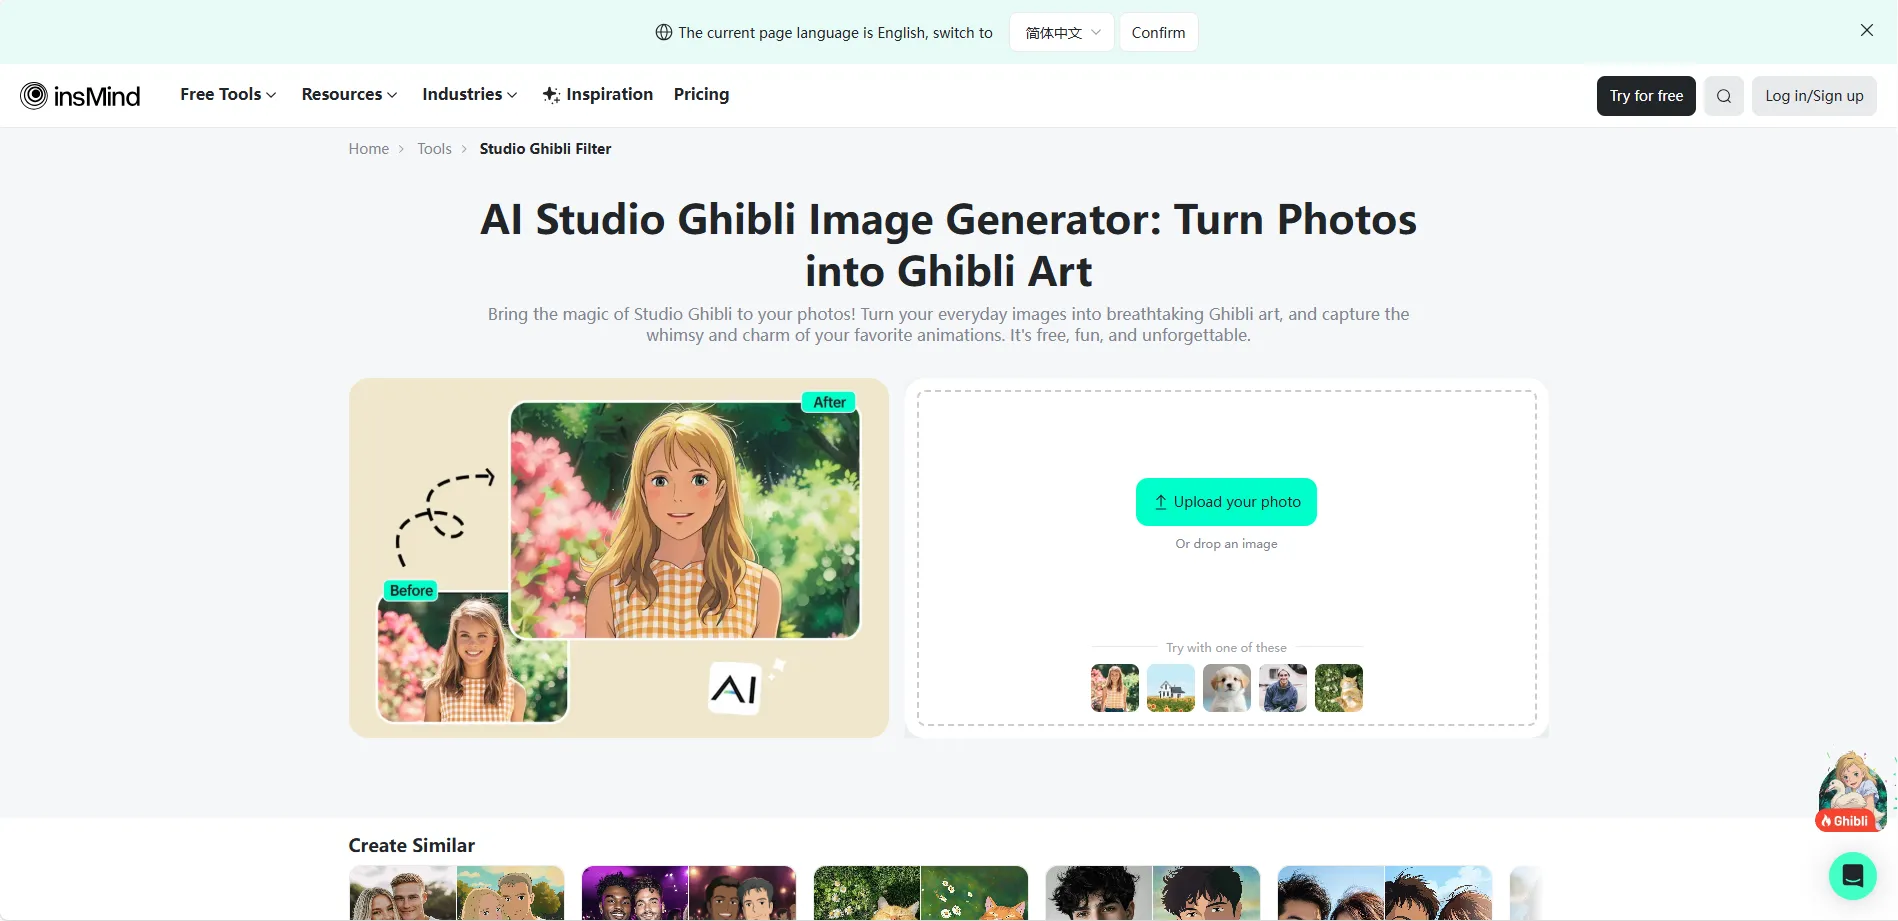
Task: Expand the Resources menu
Action: [x=349, y=94]
